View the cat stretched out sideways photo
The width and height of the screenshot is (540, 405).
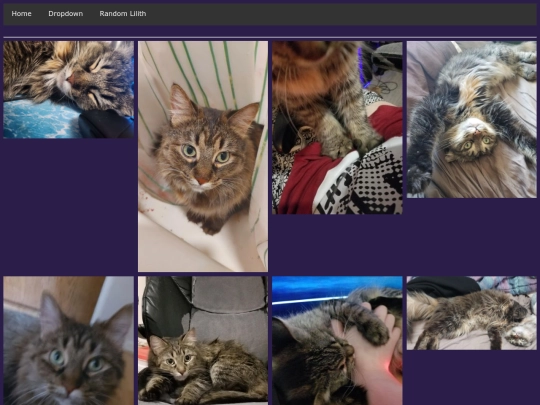coord(472,313)
